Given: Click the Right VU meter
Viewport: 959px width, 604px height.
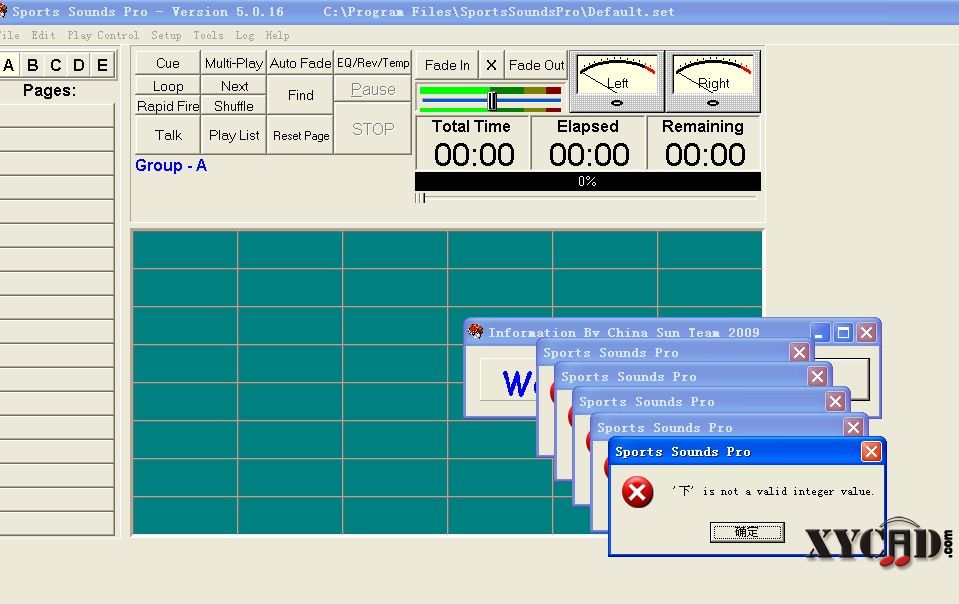Looking at the screenshot, I should [x=713, y=81].
